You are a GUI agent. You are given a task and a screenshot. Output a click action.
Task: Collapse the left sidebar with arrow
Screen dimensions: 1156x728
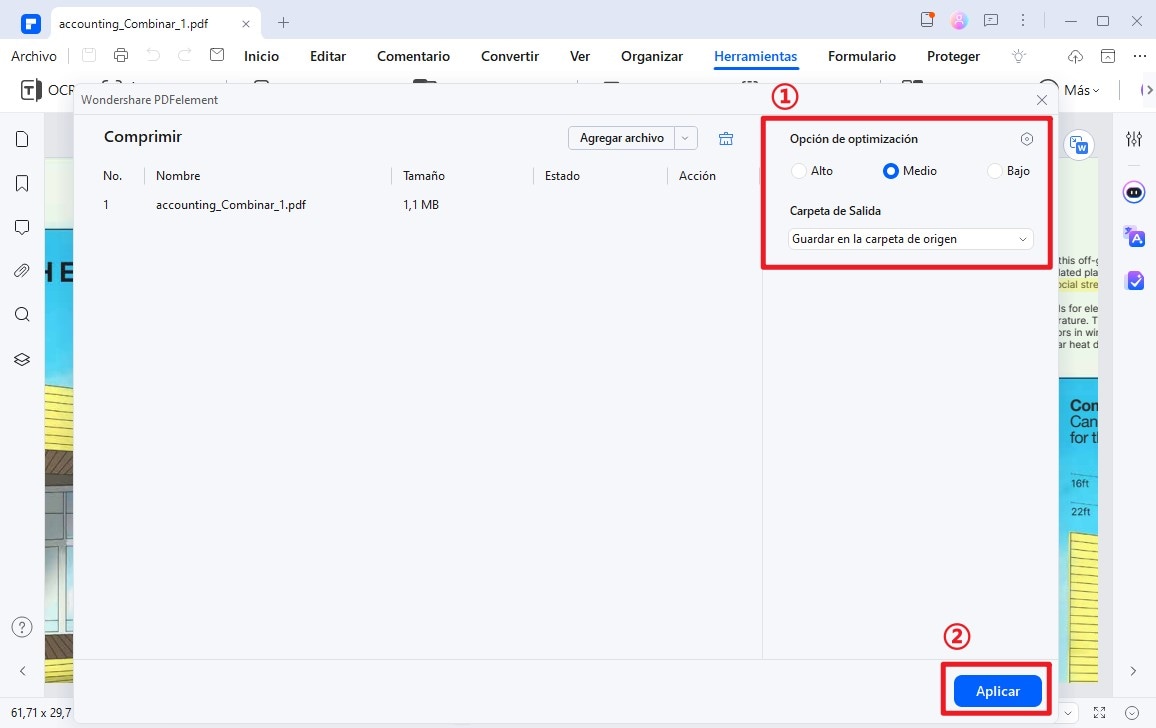pos(22,671)
